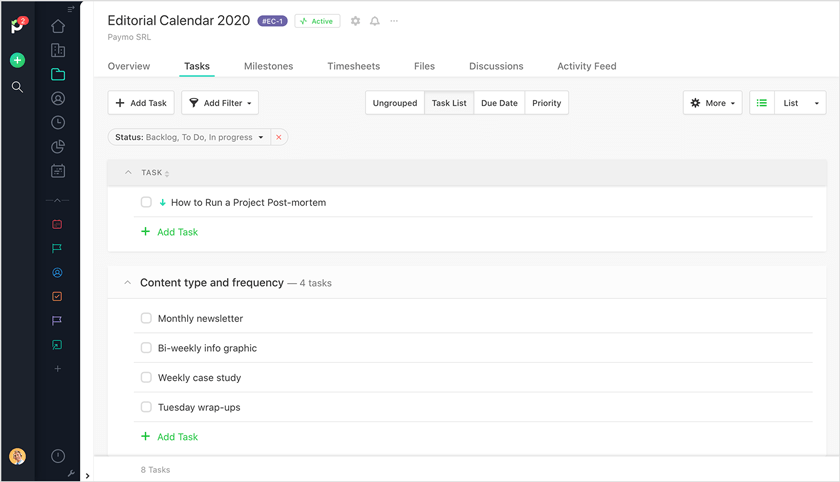The height and width of the screenshot is (482, 840).
Task: Collapse the Content type and frequency group
Action: pos(127,283)
